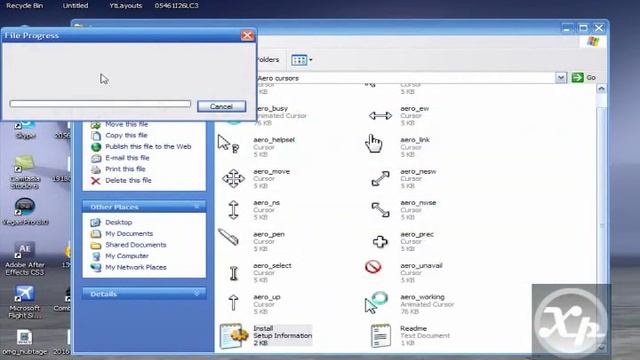Open My Computer from Other Places
This screenshot has height=360, width=640.
click(x=127, y=256)
